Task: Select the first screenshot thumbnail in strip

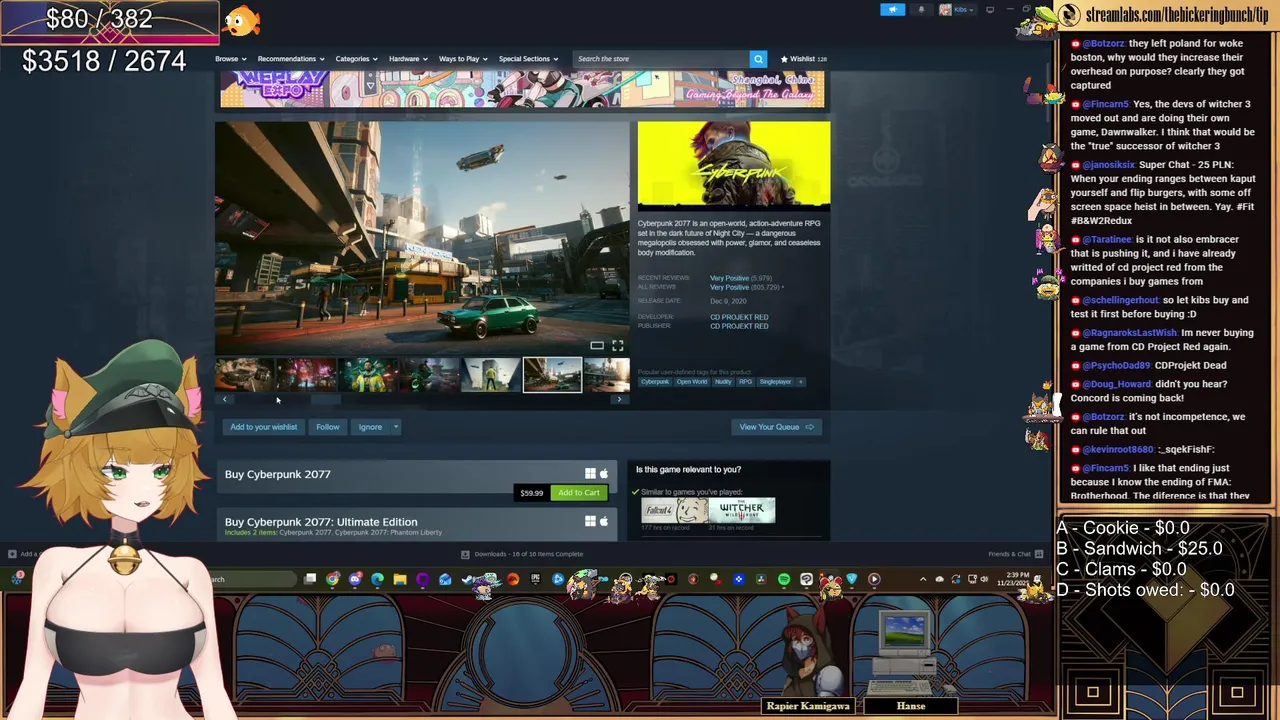Action: coord(244,375)
